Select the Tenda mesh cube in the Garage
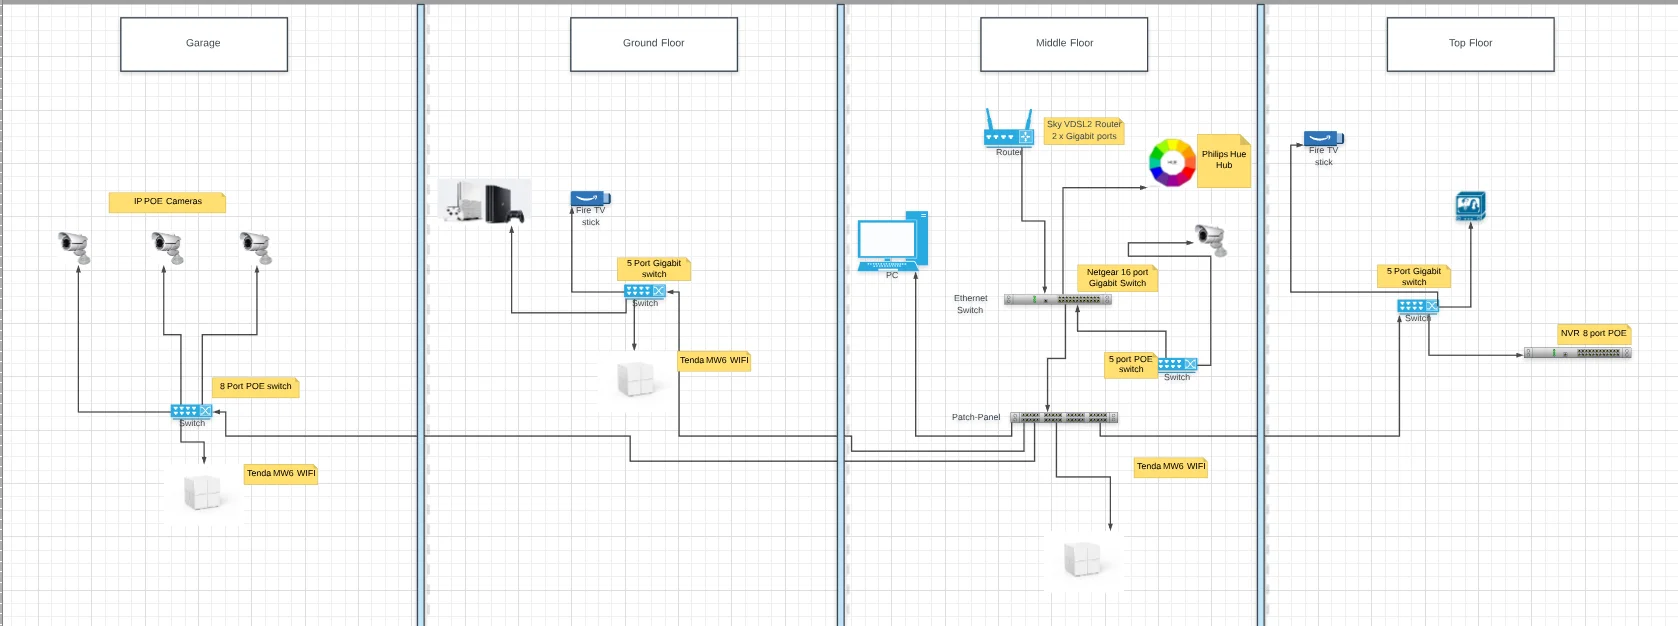Image resolution: width=1678 pixels, height=626 pixels. 203,493
